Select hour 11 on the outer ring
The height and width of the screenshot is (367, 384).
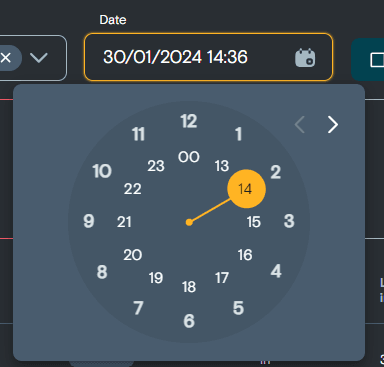[138, 134]
